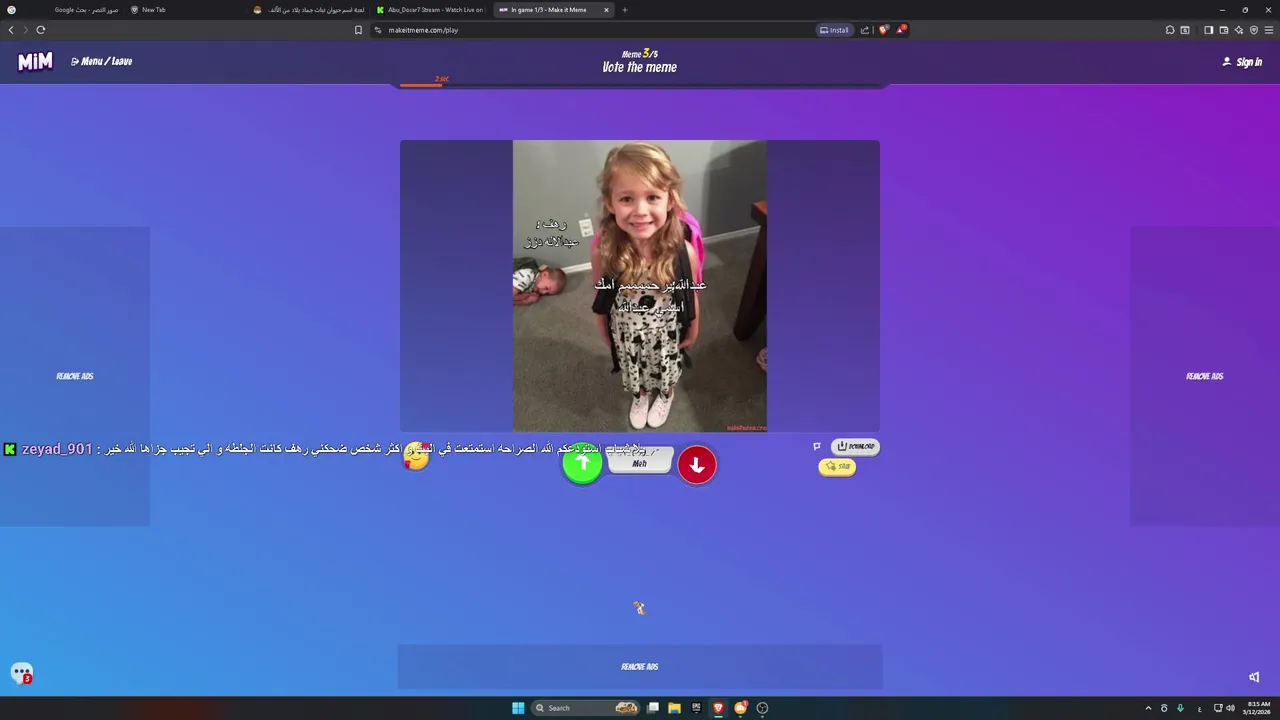Click the MiM logo
The height and width of the screenshot is (720, 1280).
click(35, 62)
